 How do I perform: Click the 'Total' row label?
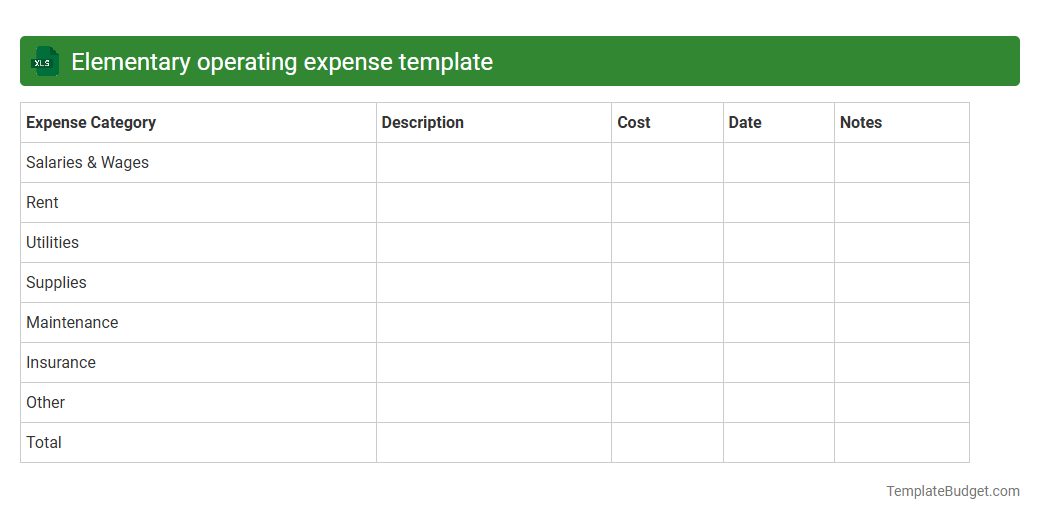click(x=44, y=442)
